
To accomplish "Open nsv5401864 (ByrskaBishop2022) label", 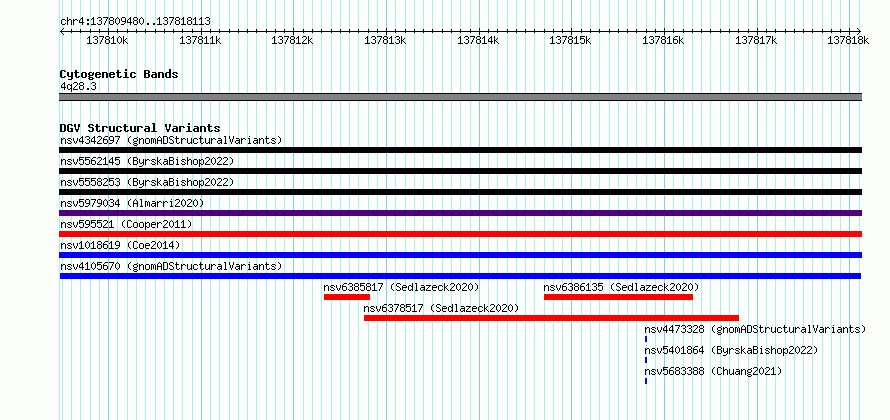I will tap(731, 350).
